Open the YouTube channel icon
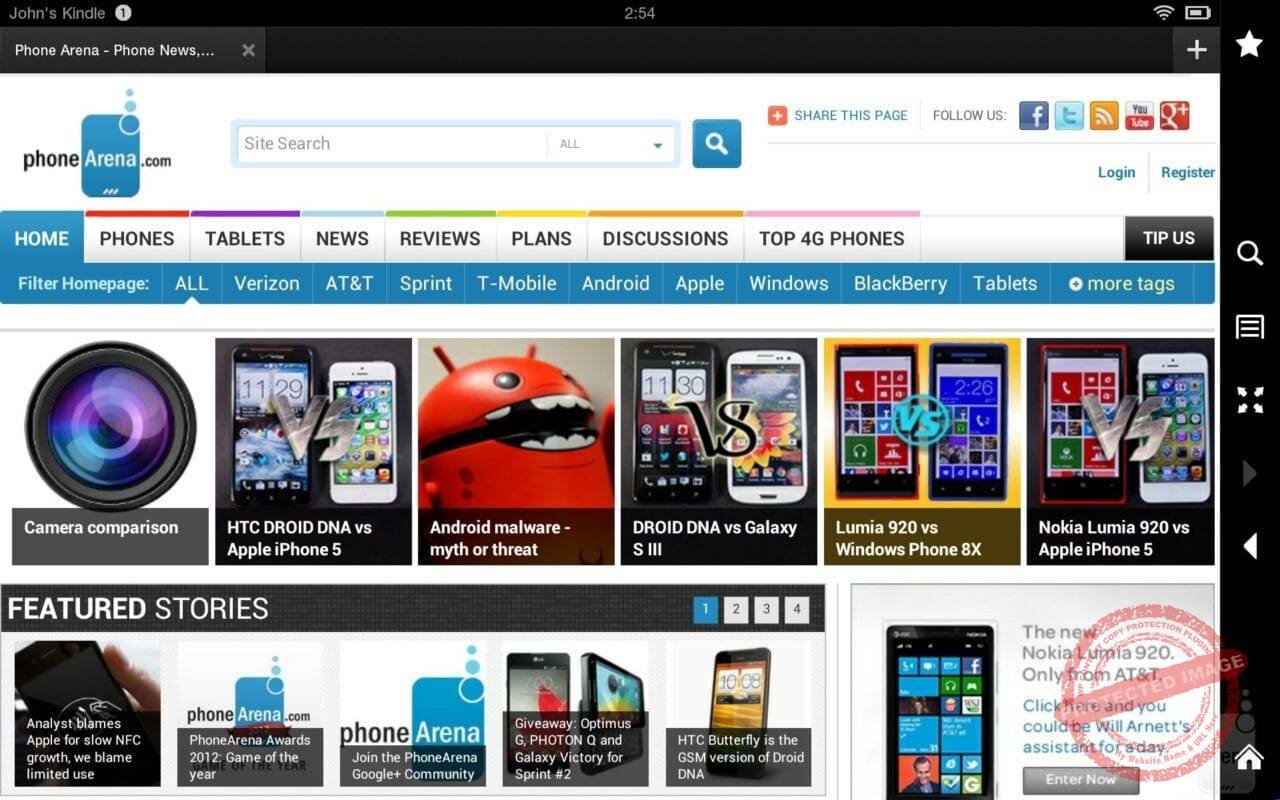The width and height of the screenshot is (1280, 800). coord(1139,115)
